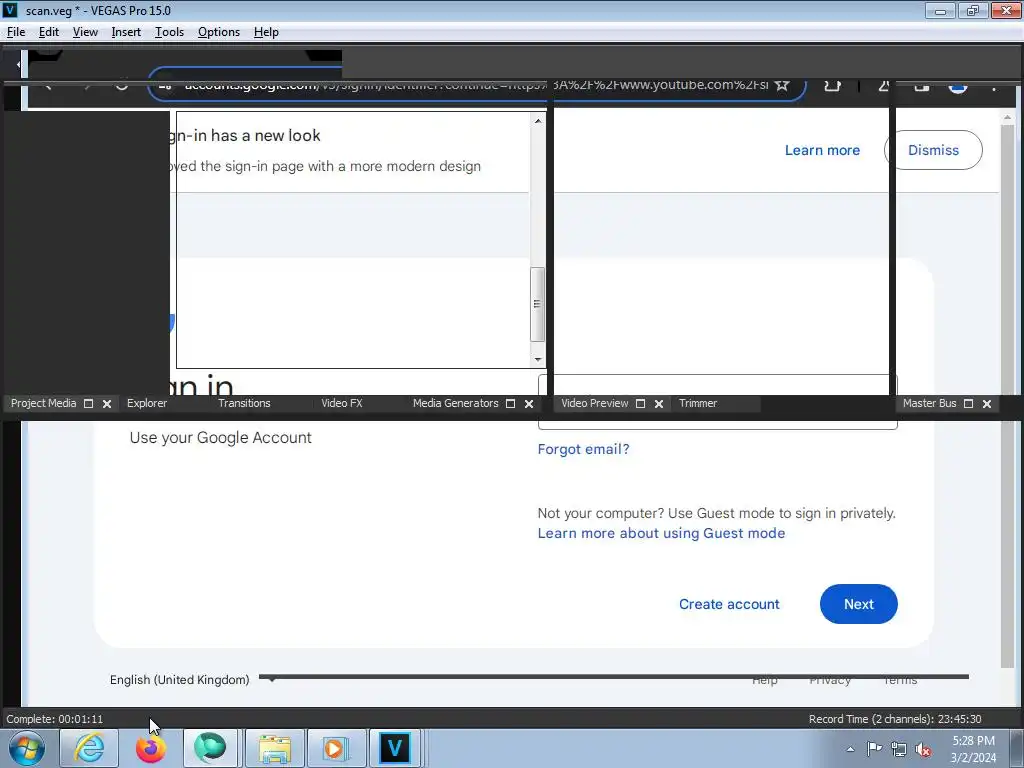
Task: Switch to the Transitions tab
Action: [x=244, y=403]
